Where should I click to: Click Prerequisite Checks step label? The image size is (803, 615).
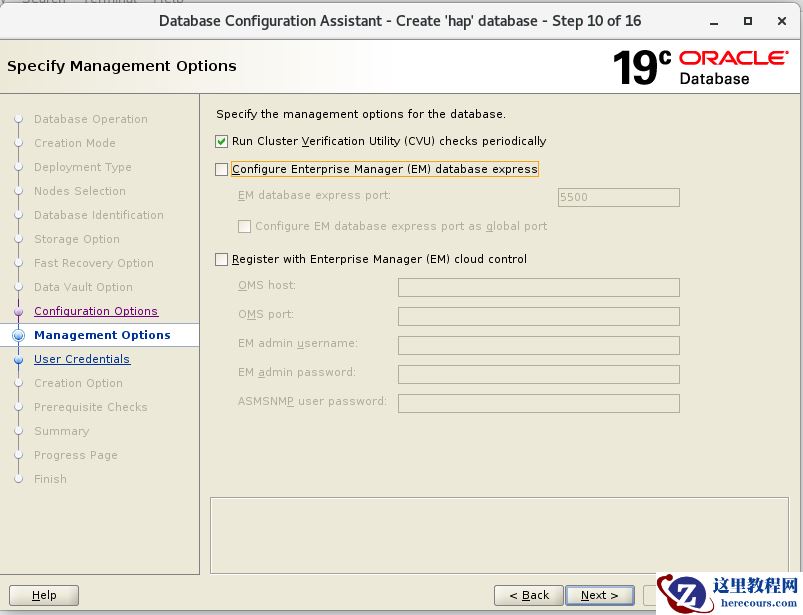(x=91, y=407)
